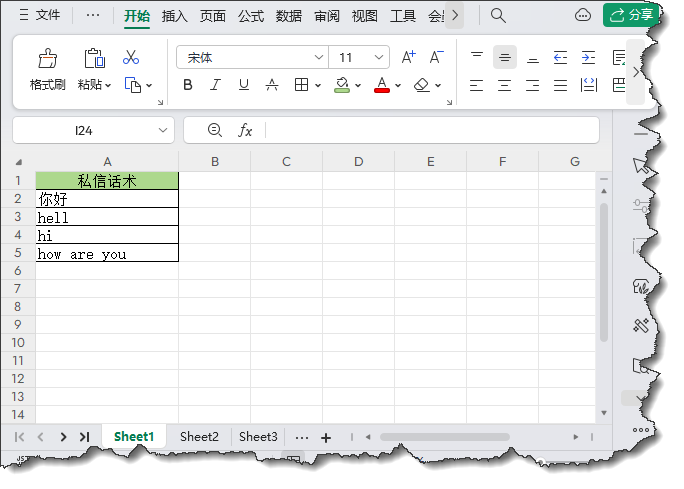
Task: Click in the formula bar input
Action: point(432,130)
